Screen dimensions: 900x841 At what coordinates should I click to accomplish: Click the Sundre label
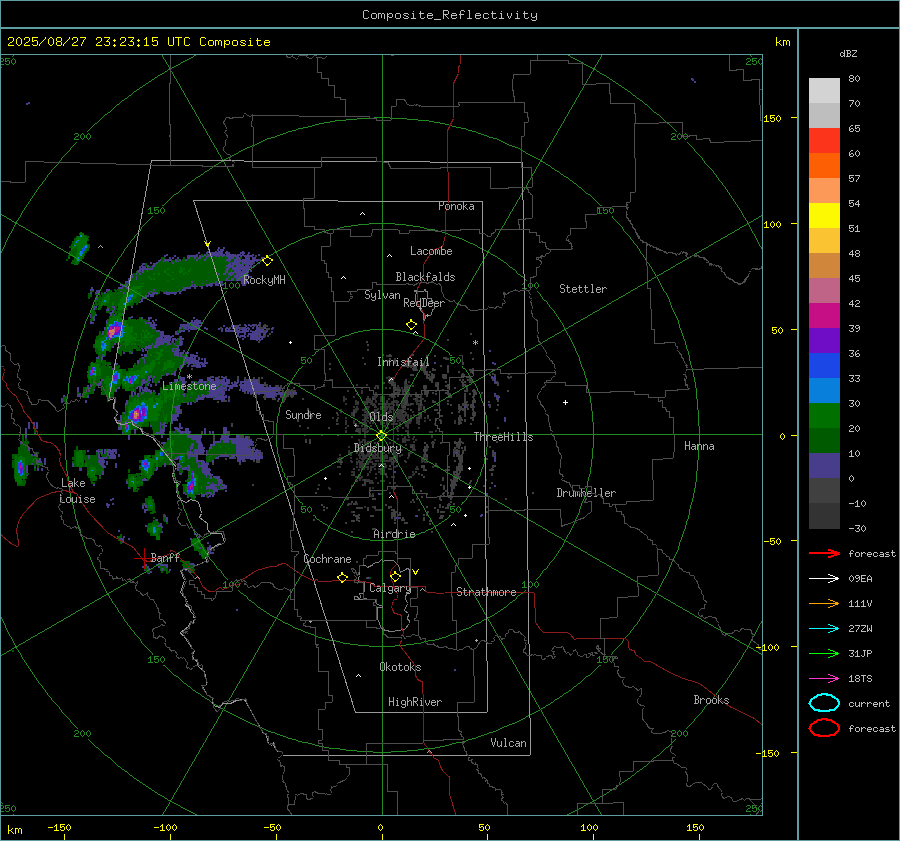tap(303, 414)
